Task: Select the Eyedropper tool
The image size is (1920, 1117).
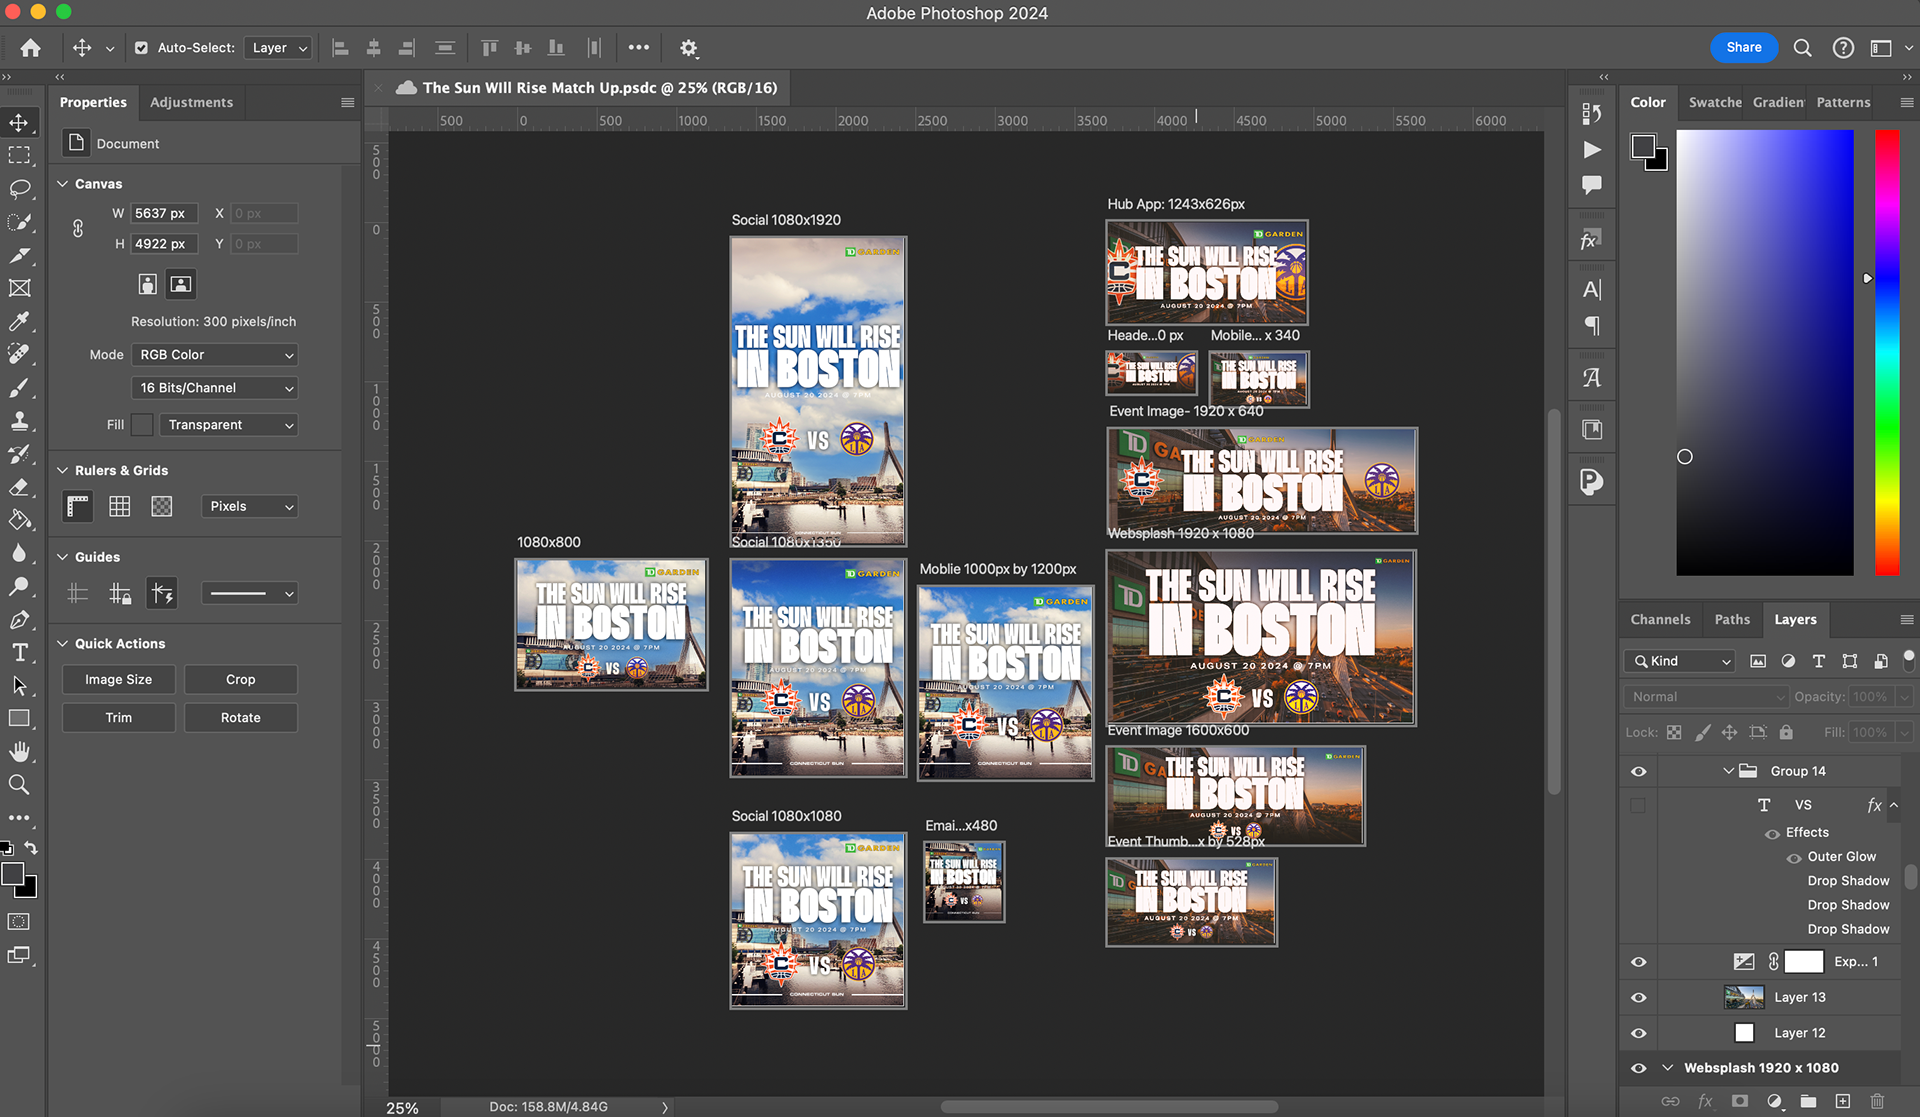Action: click(19, 321)
